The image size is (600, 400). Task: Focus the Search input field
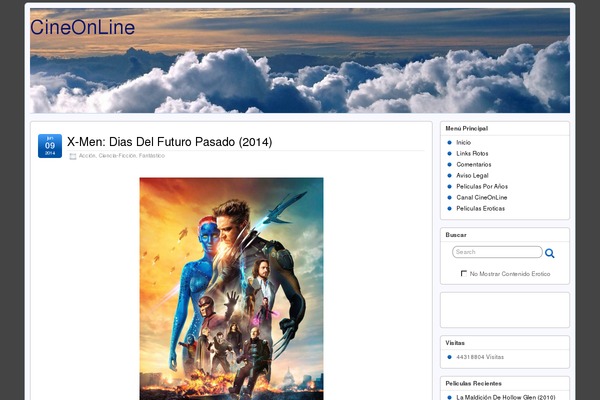pyautogui.click(x=497, y=252)
